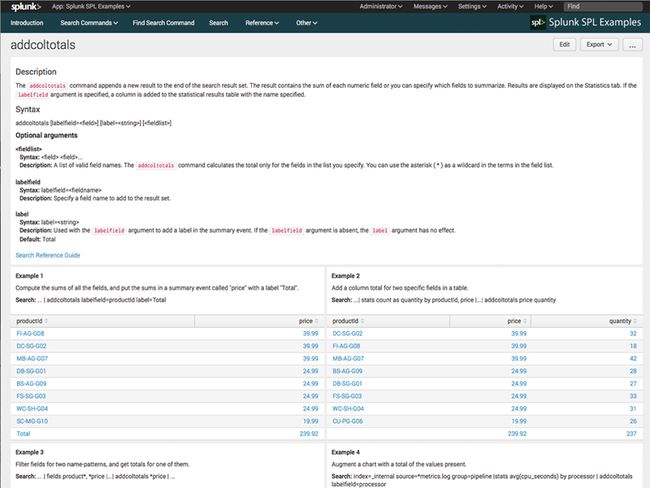Click MB-AG-G07 in Example 2 table

(348, 359)
